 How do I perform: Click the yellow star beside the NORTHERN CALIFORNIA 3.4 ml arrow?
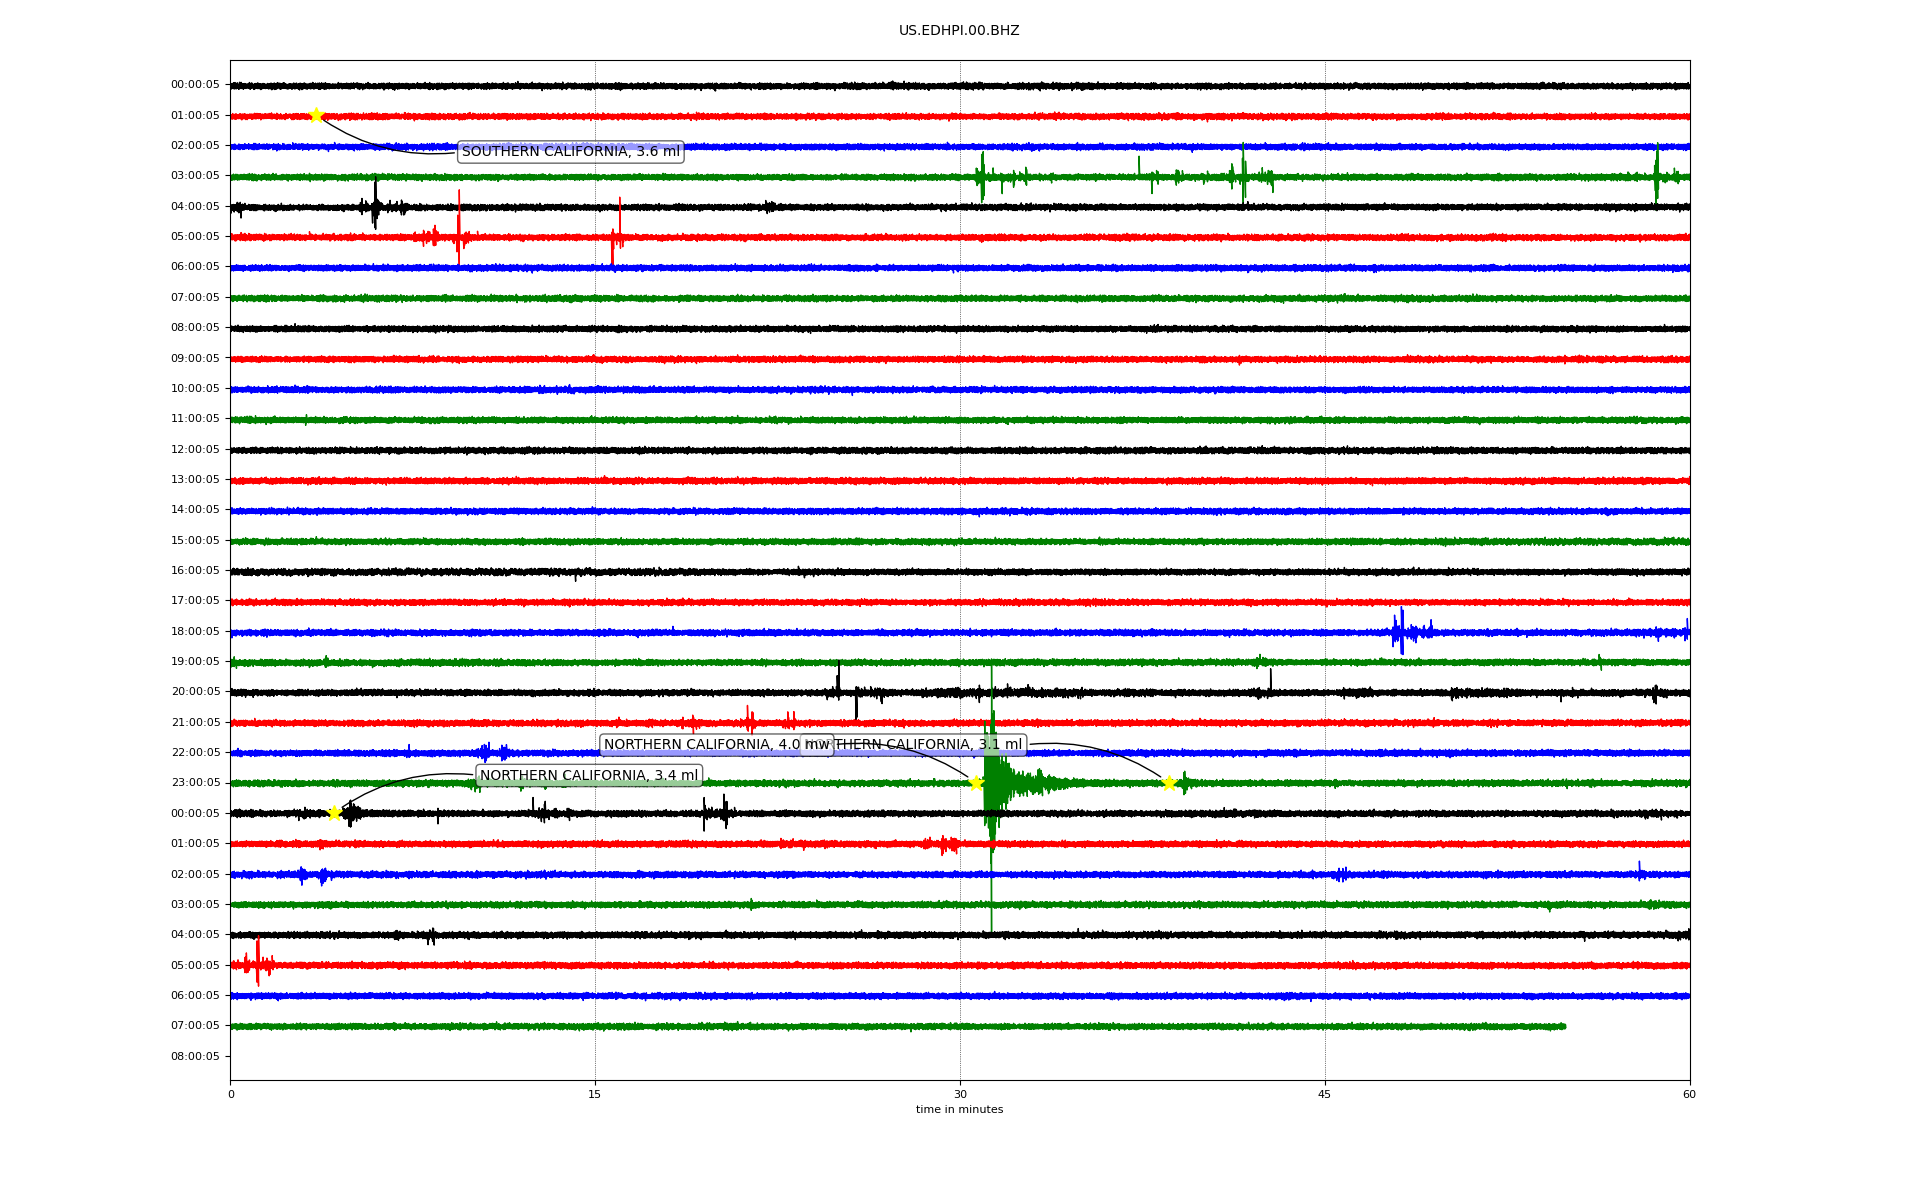[335, 813]
